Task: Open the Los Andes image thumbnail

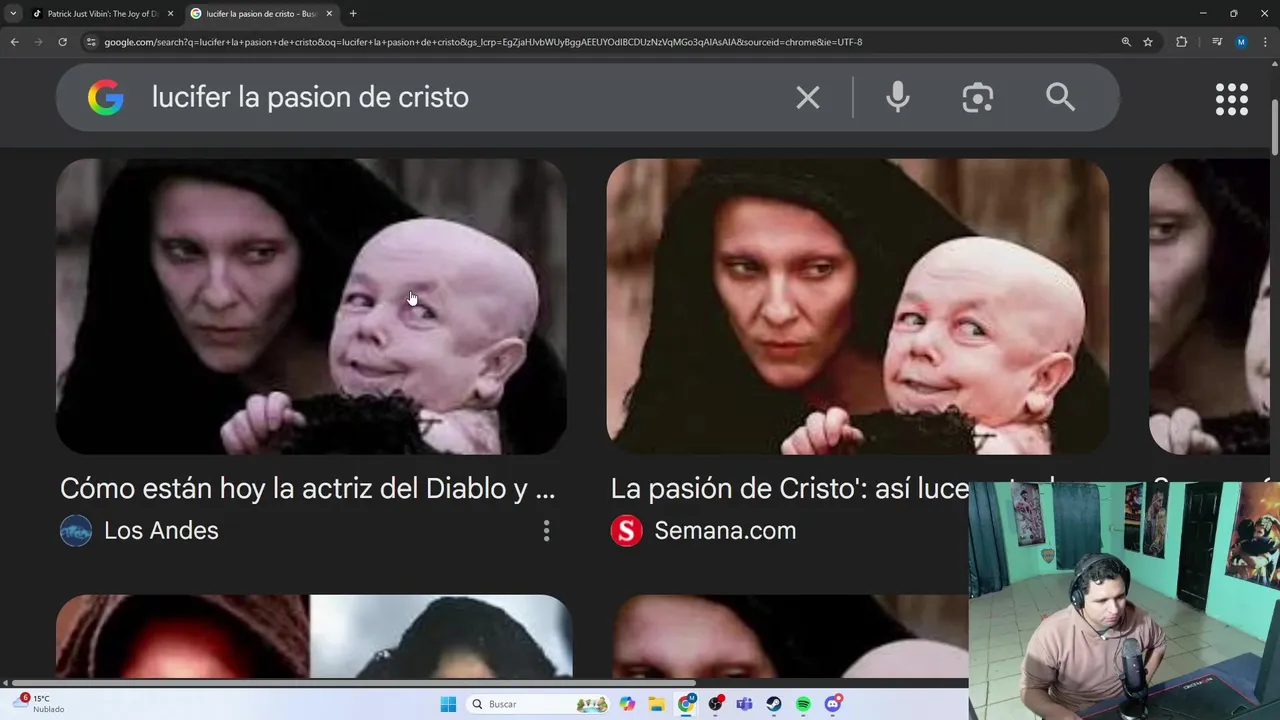Action: point(311,306)
